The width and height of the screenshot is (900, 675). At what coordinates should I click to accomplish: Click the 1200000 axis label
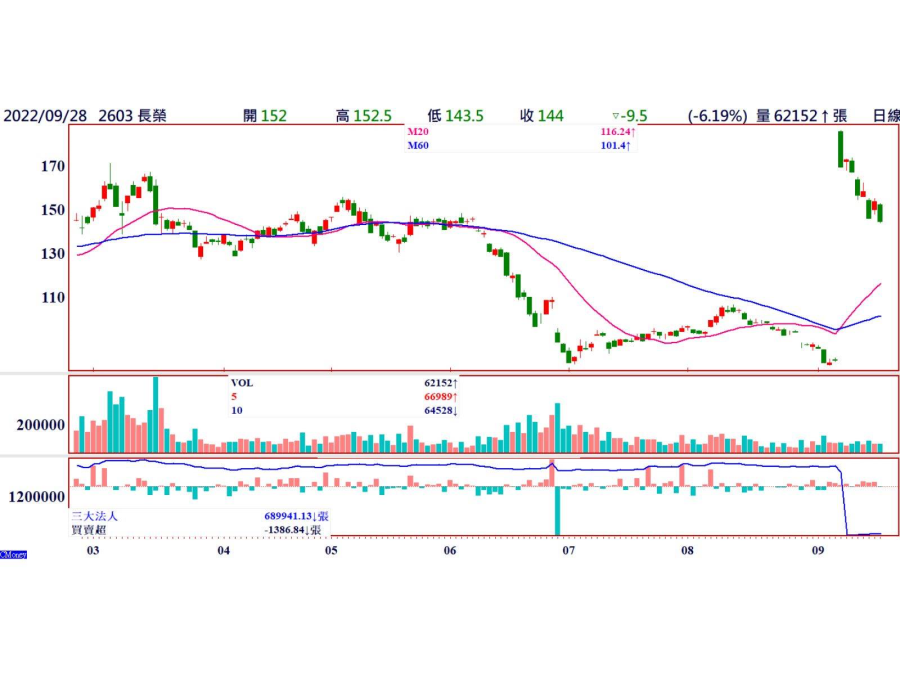click(x=37, y=497)
